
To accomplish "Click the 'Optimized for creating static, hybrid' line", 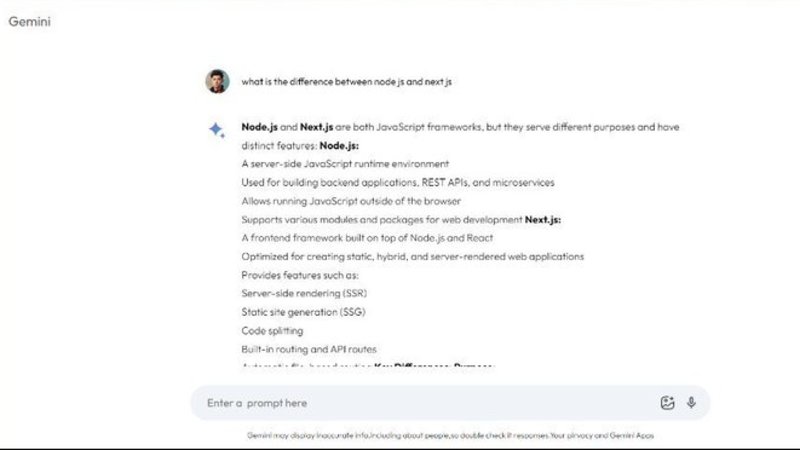I will 413,257.
